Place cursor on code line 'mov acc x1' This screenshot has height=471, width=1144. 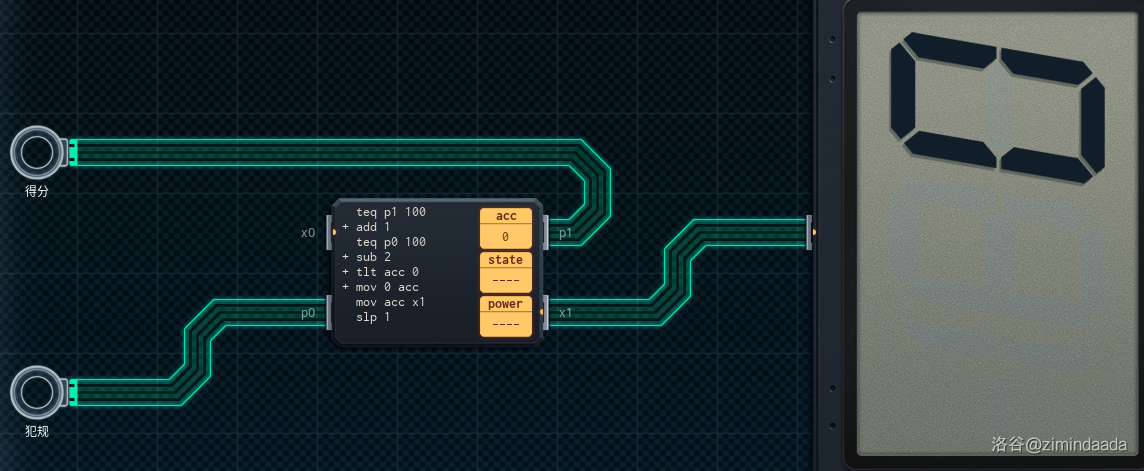(x=390, y=302)
